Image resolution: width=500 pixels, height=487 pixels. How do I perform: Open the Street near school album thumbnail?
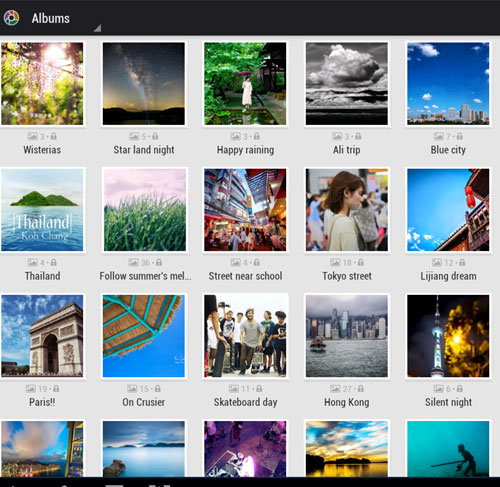pyautogui.click(x=245, y=210)
